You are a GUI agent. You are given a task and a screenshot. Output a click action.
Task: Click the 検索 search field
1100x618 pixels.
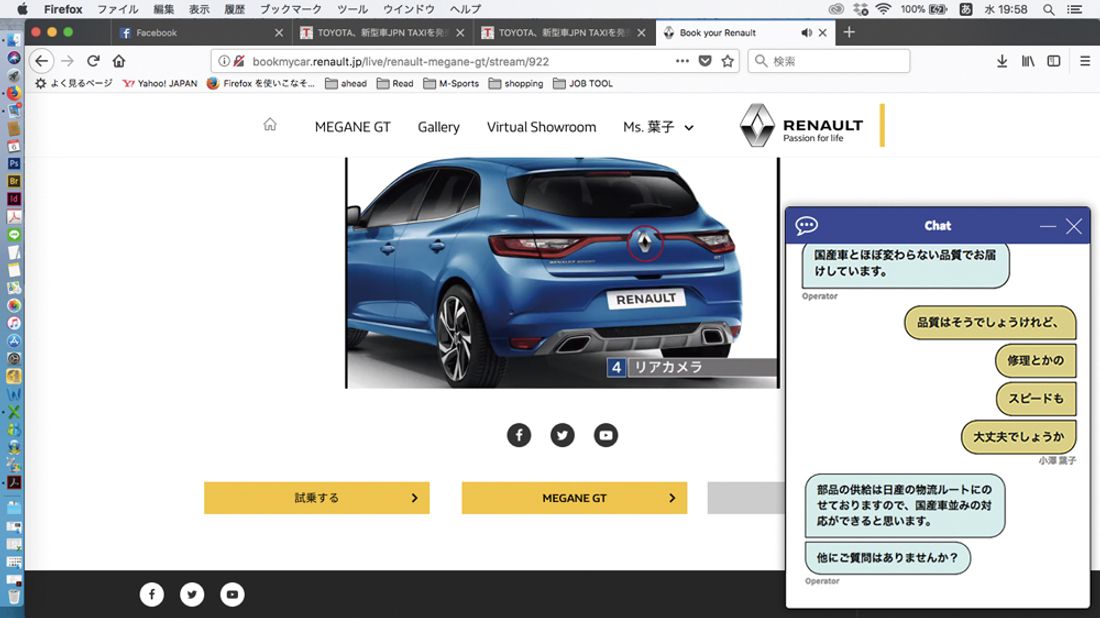coord(829,61)
